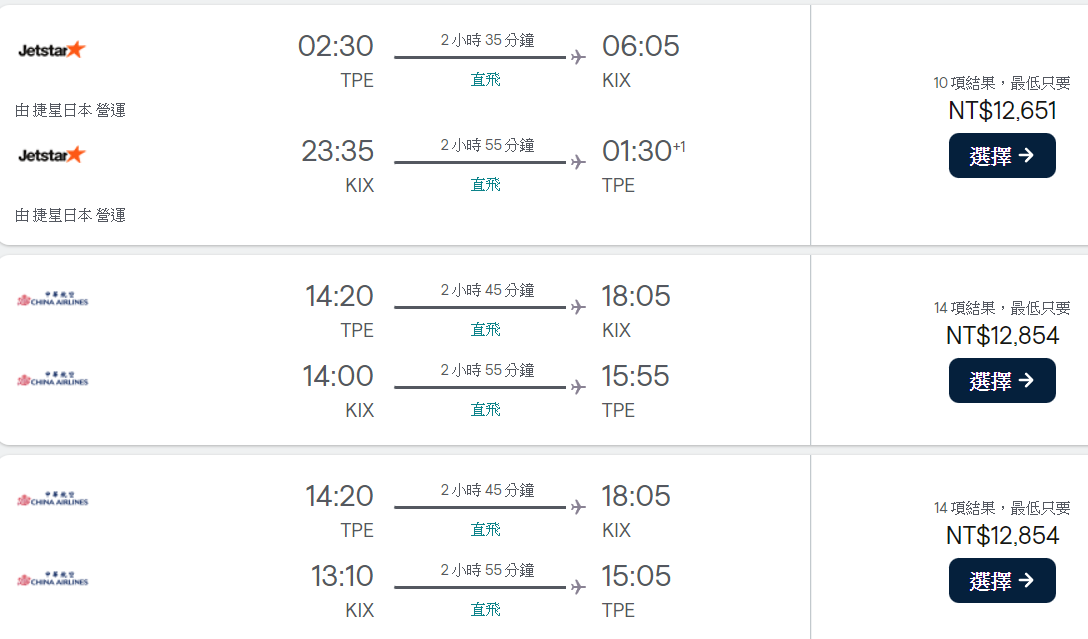Click airplane icon on the 02:30–06:05 flight
The width and height of the screenshot is (1088, 639).
pyautogui.click(x=578, y=57)
